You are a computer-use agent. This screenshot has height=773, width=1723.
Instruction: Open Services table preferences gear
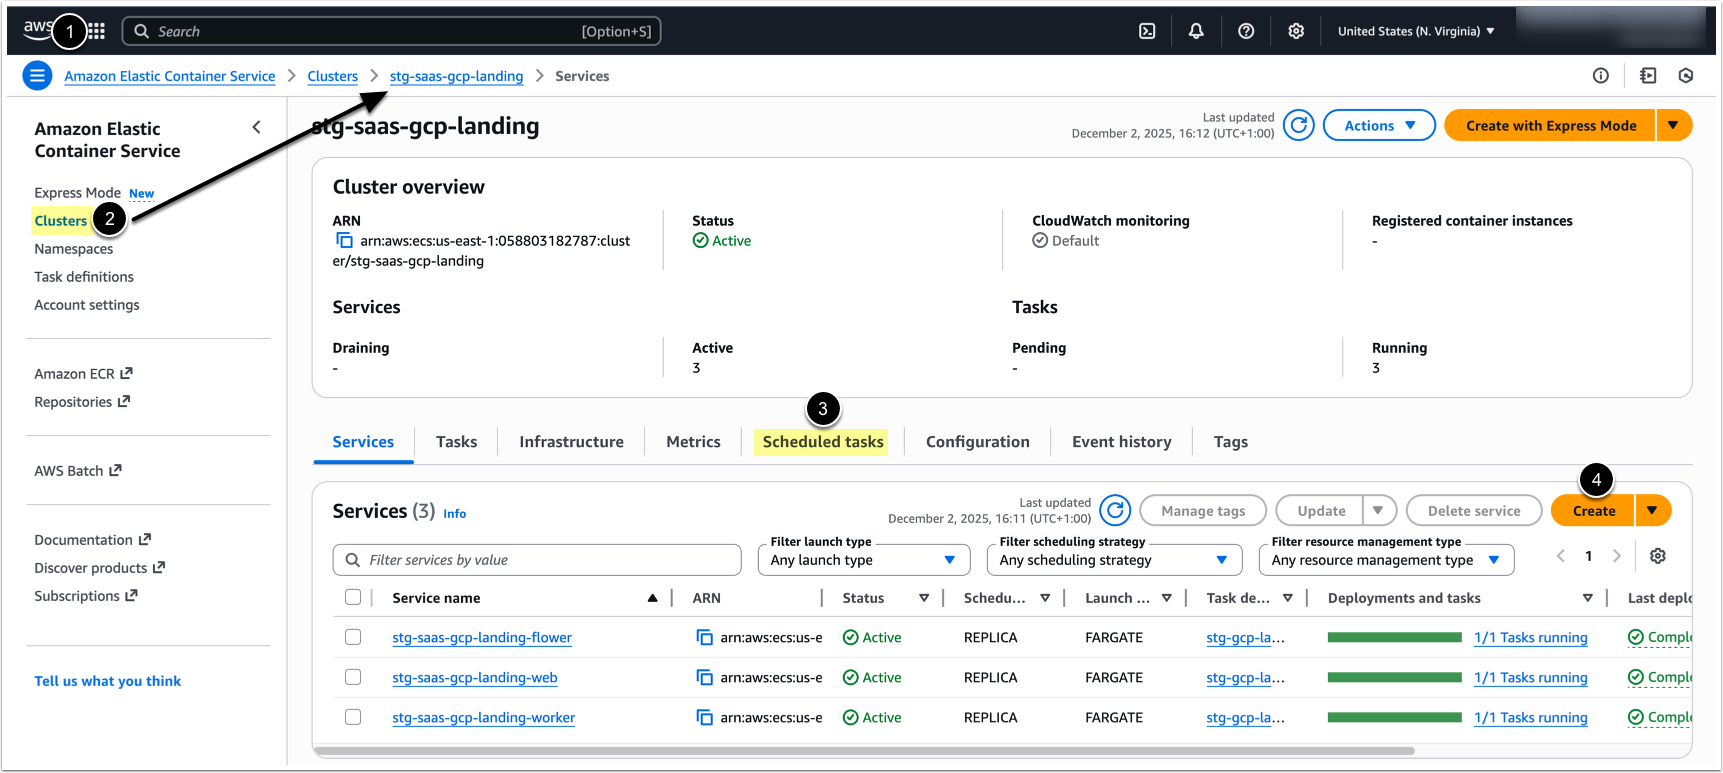tap(1657, 556)
